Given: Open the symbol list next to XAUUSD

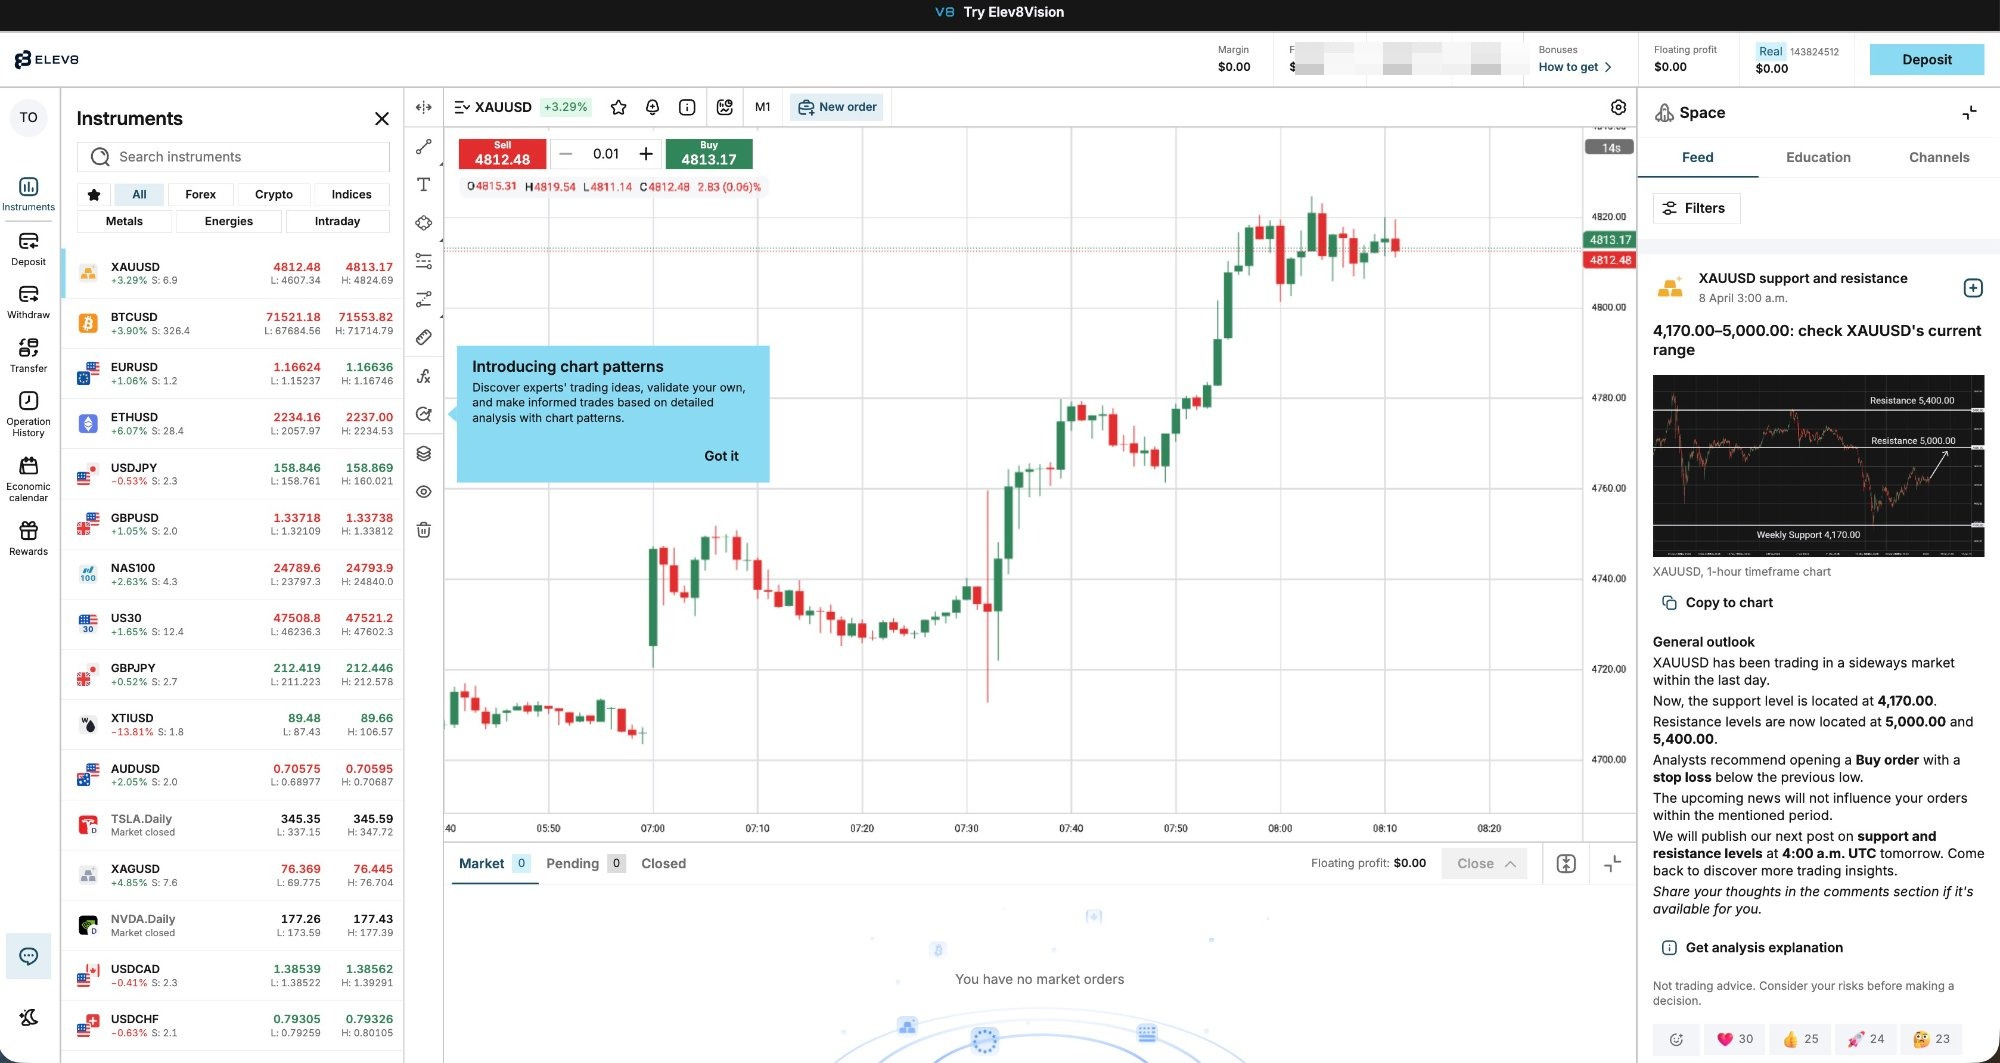Looking at the screenshot, I should 461,107.
